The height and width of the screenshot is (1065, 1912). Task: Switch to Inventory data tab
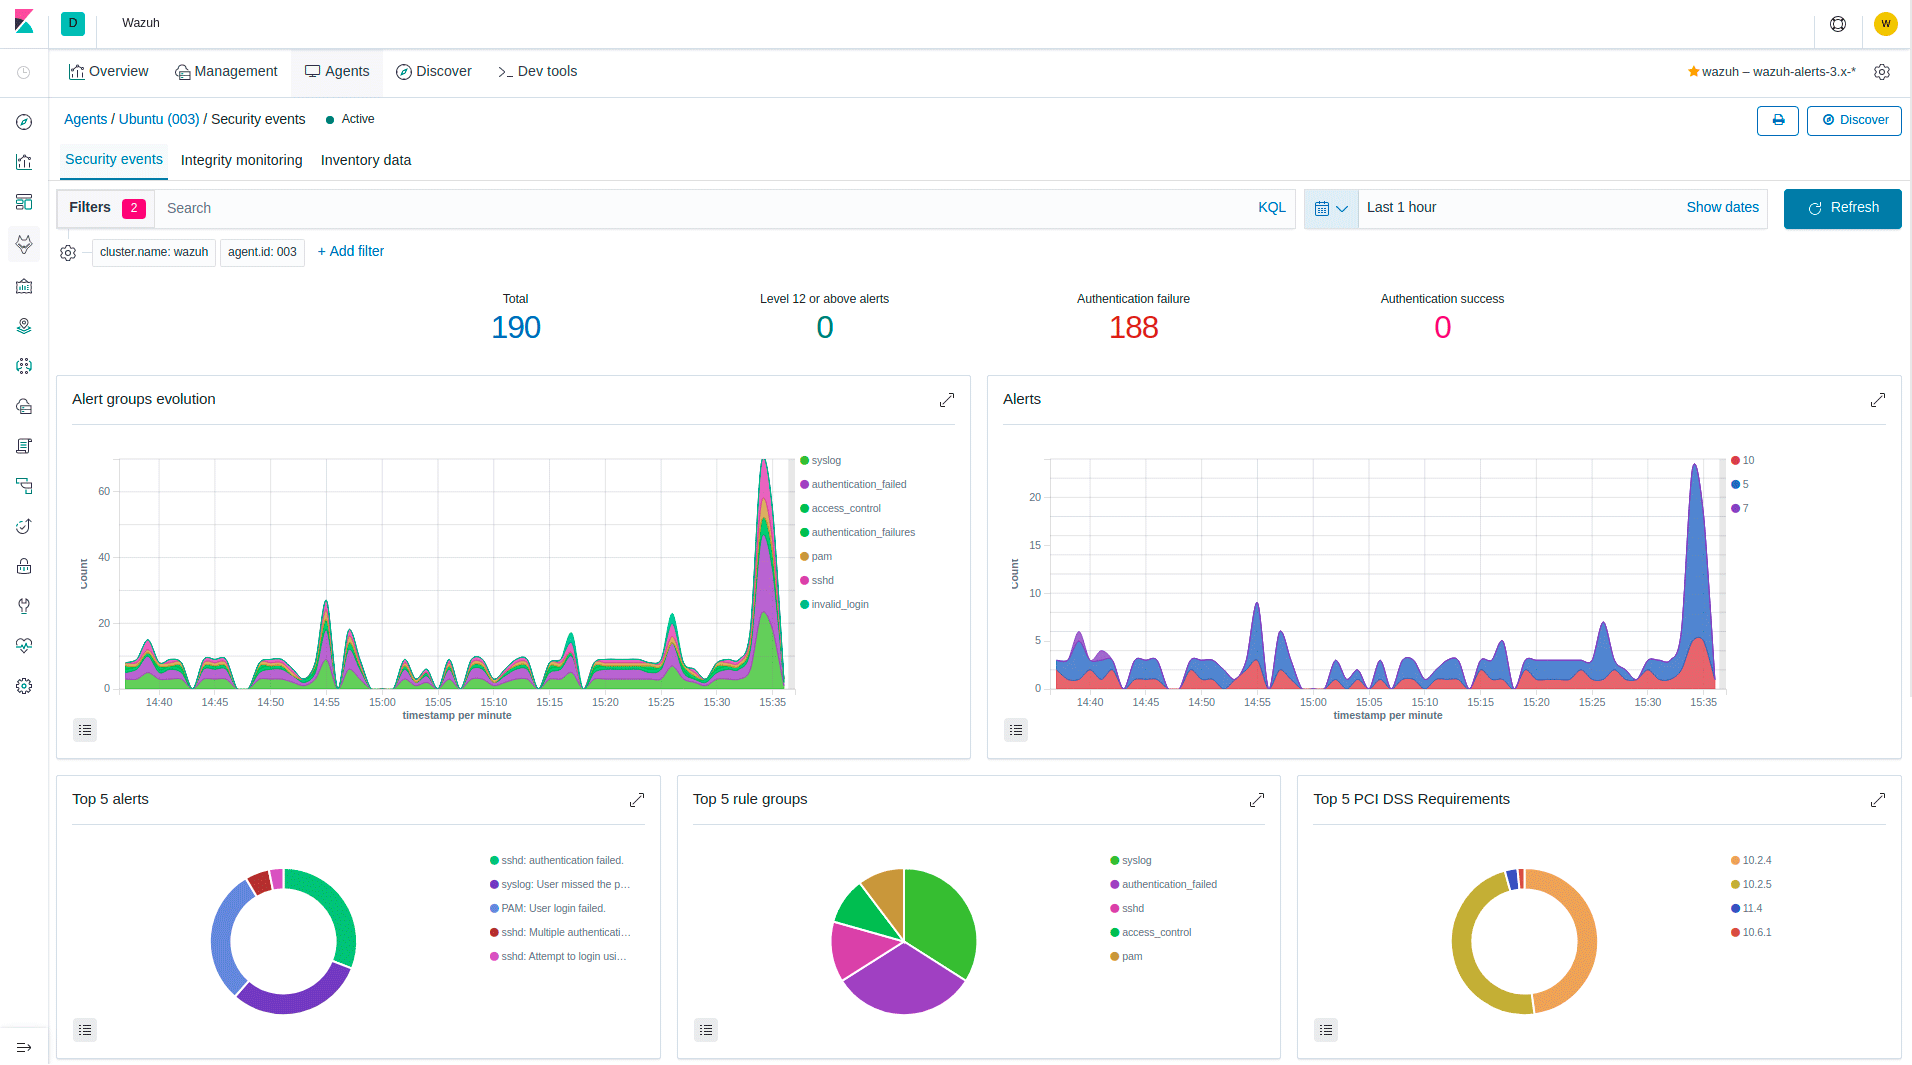coord(366,161)
